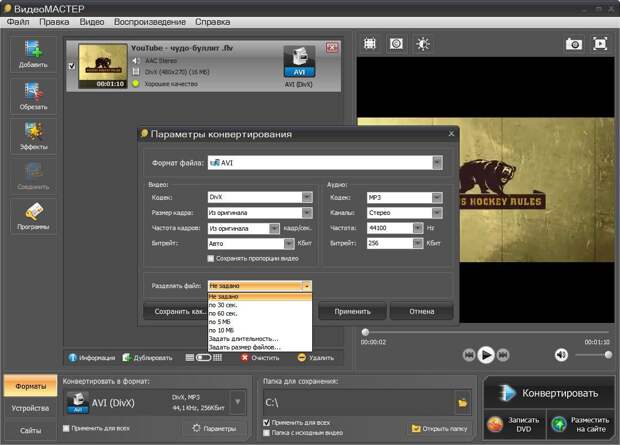Open the Воспроизведение menu
Viewport: 620px width, 445px height.
(147, 21)
